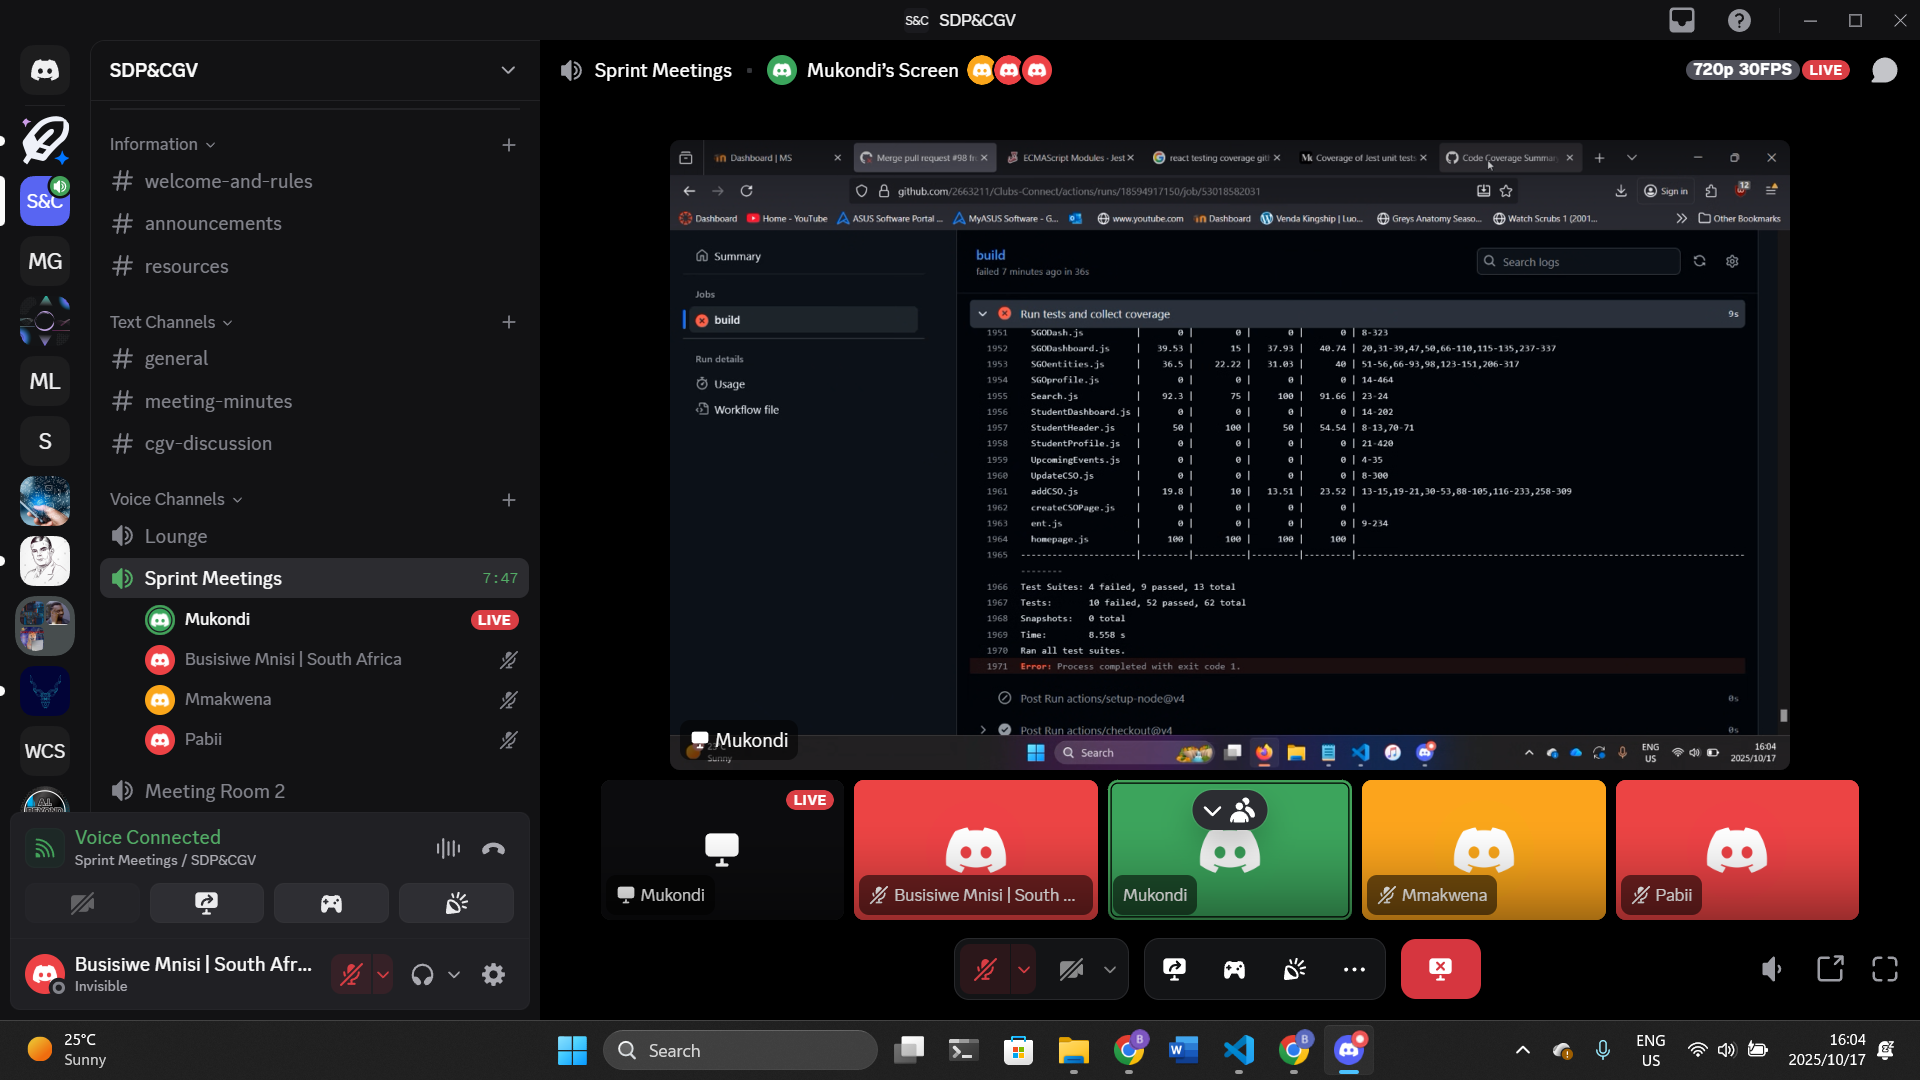Image resolution: width=1920 pixels, height=1080 pixels.
Task: Open User Settings gear icon
Action: [494, 974]
